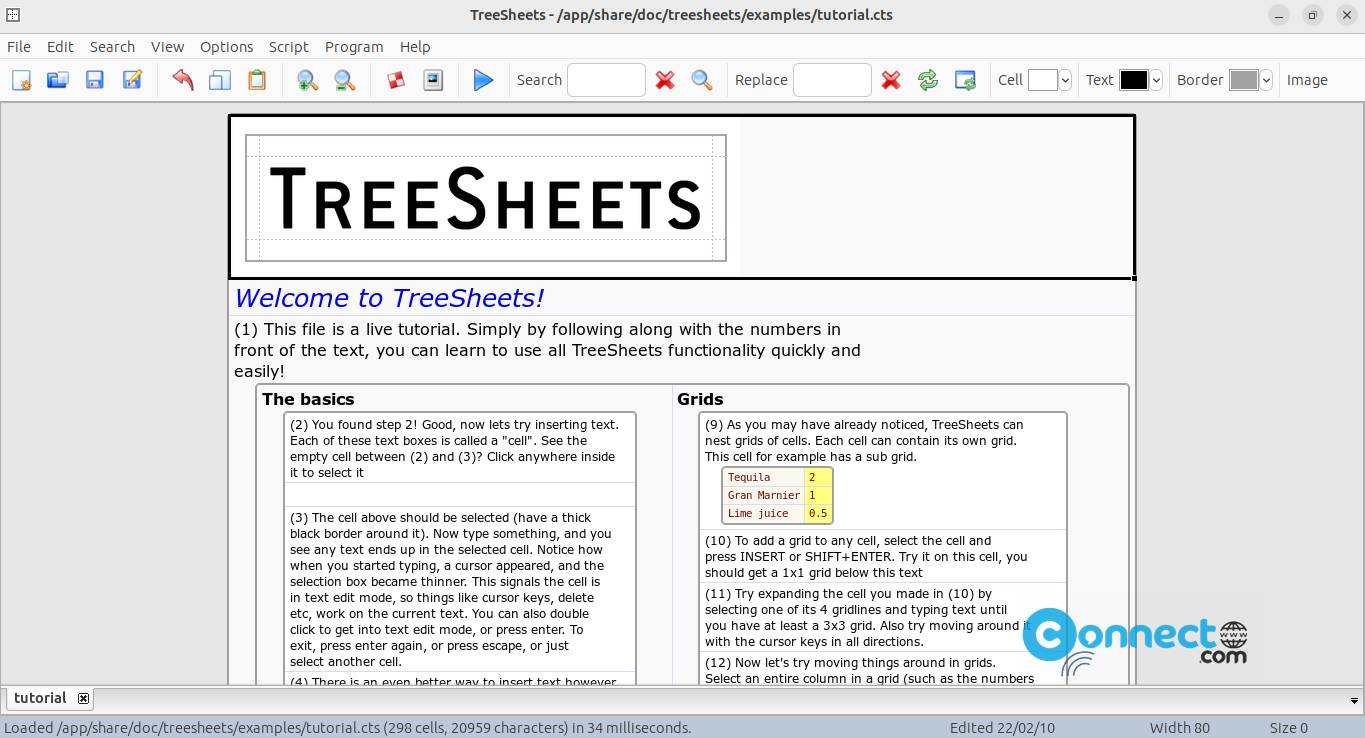This screenshot has width=1365, height=738.
Task: Click the step (9) nested grids text
Action: [x=864, y=440]
